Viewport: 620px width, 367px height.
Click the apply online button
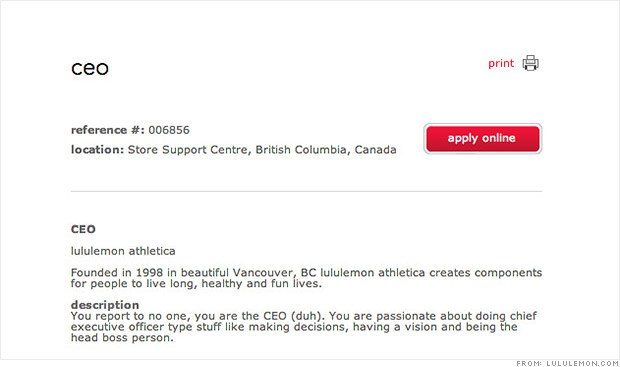(x=483, y=138)
